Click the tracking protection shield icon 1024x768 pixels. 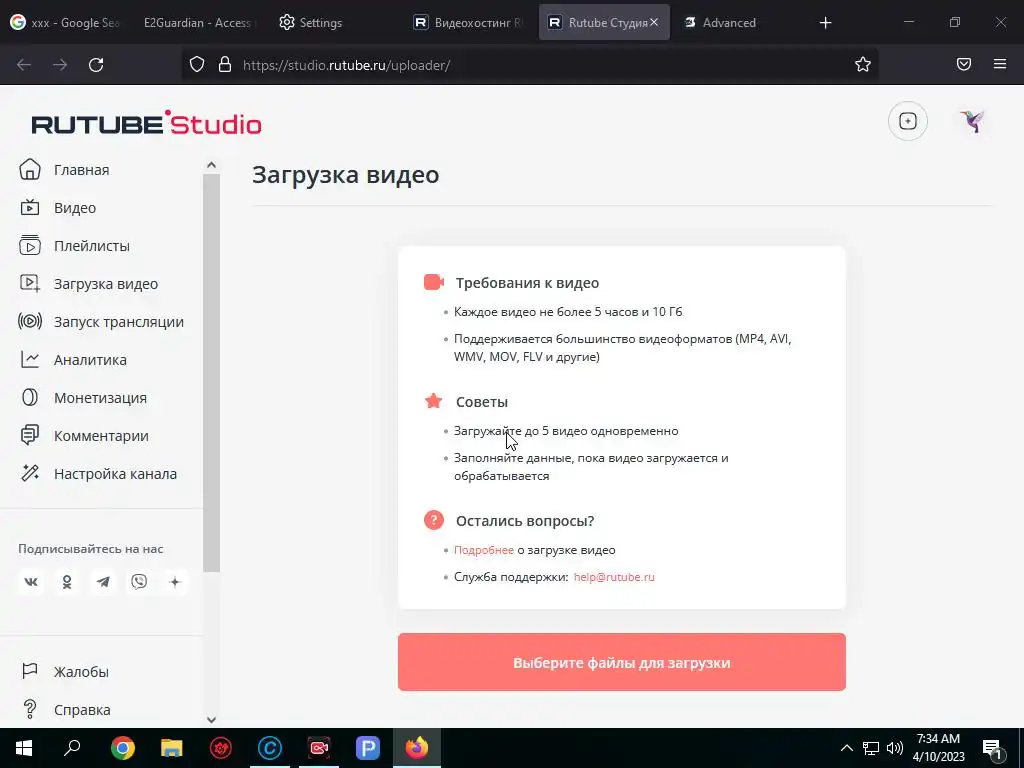197,65
